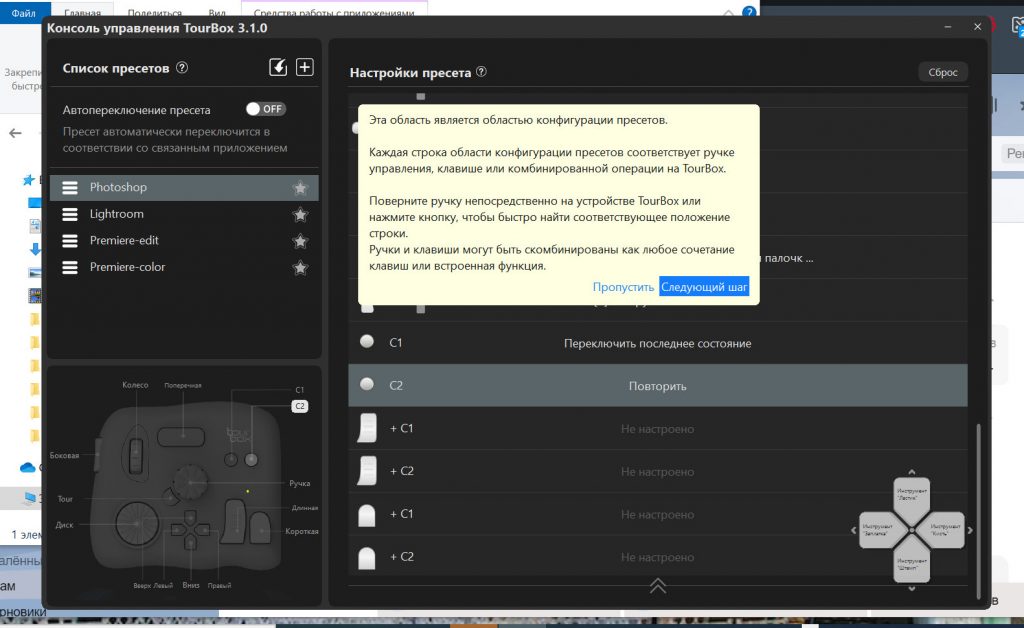
Task: Click right arrow of the D-pad overlay
Action: (970, 530)
